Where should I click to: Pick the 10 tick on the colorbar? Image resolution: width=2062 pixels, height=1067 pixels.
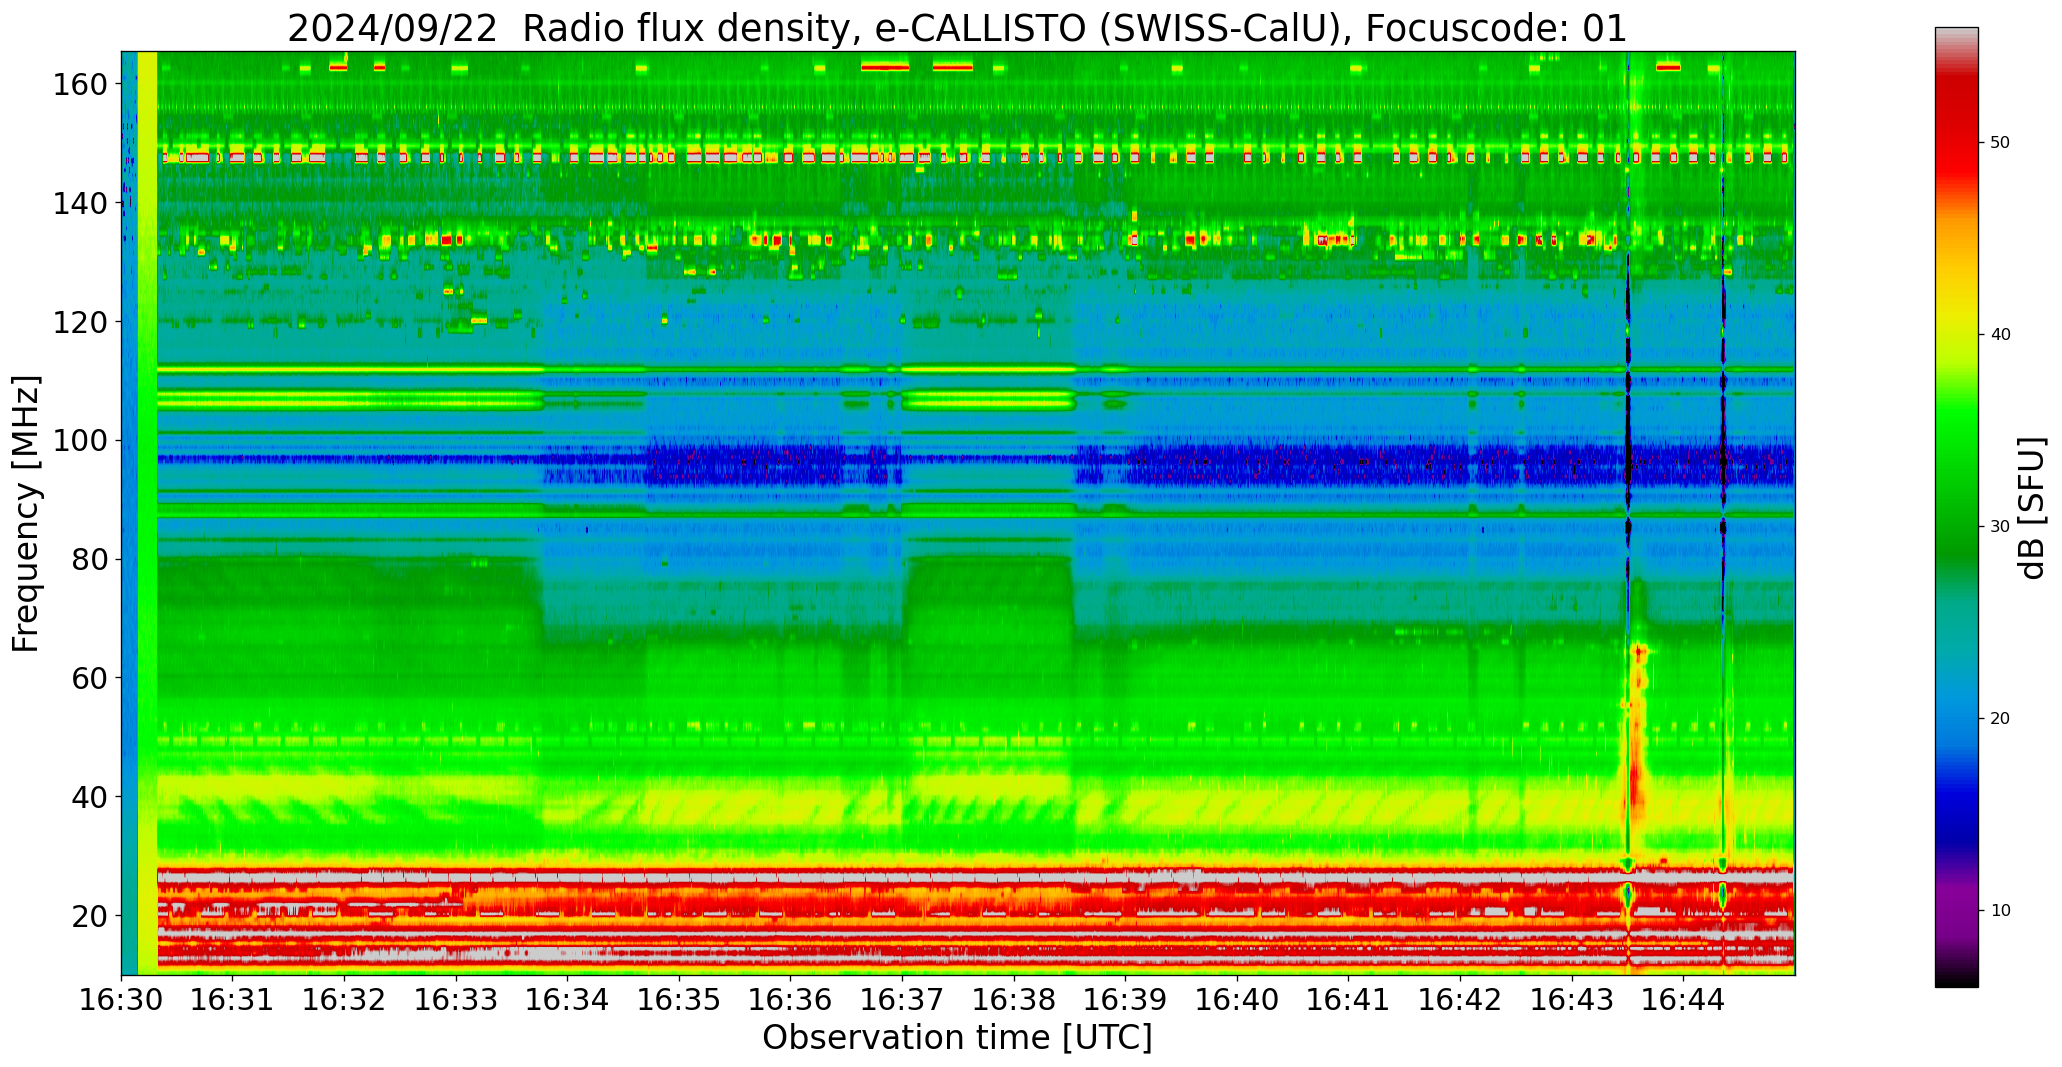click(x=2001, y=910)
